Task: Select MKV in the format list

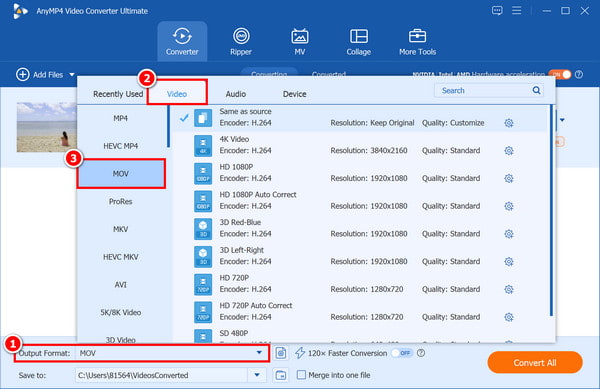Action: pyautogui.click(x=121, y=229)
